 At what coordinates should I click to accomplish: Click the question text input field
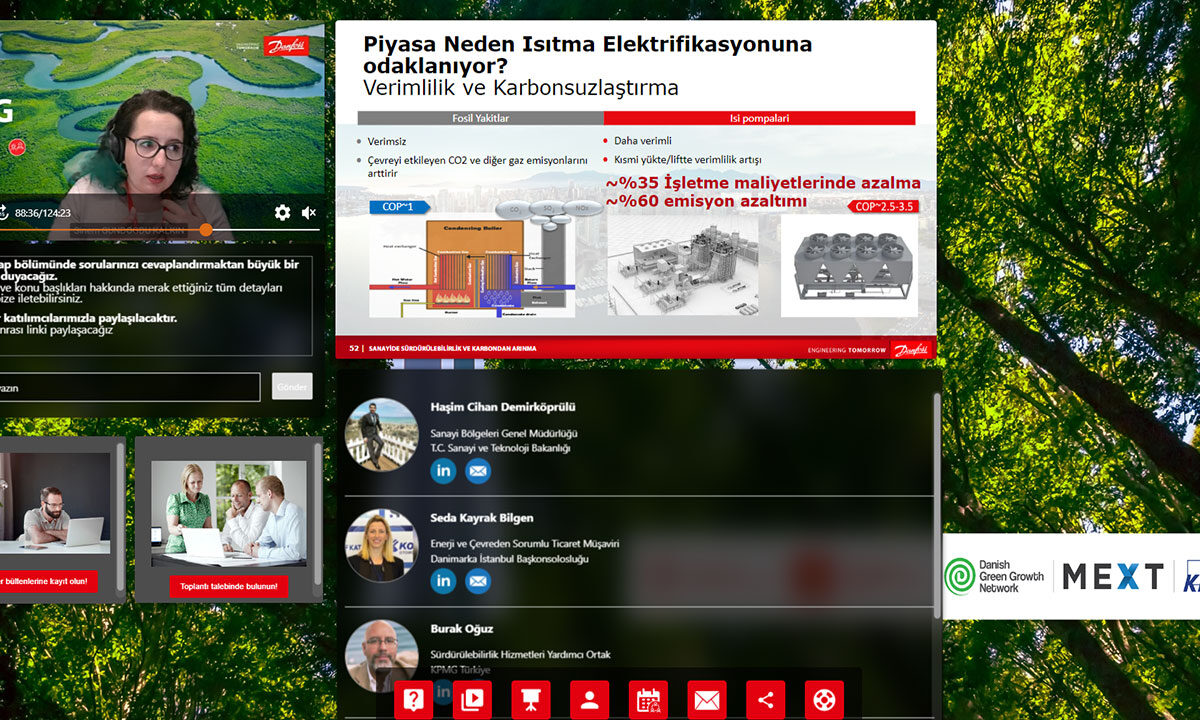tap(130, 387)
